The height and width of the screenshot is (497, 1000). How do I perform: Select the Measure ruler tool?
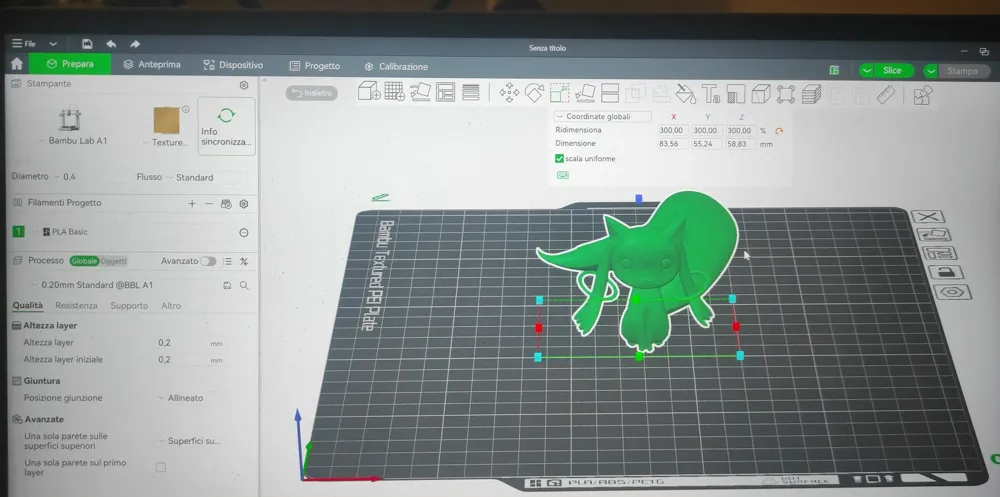click(886, 95)
